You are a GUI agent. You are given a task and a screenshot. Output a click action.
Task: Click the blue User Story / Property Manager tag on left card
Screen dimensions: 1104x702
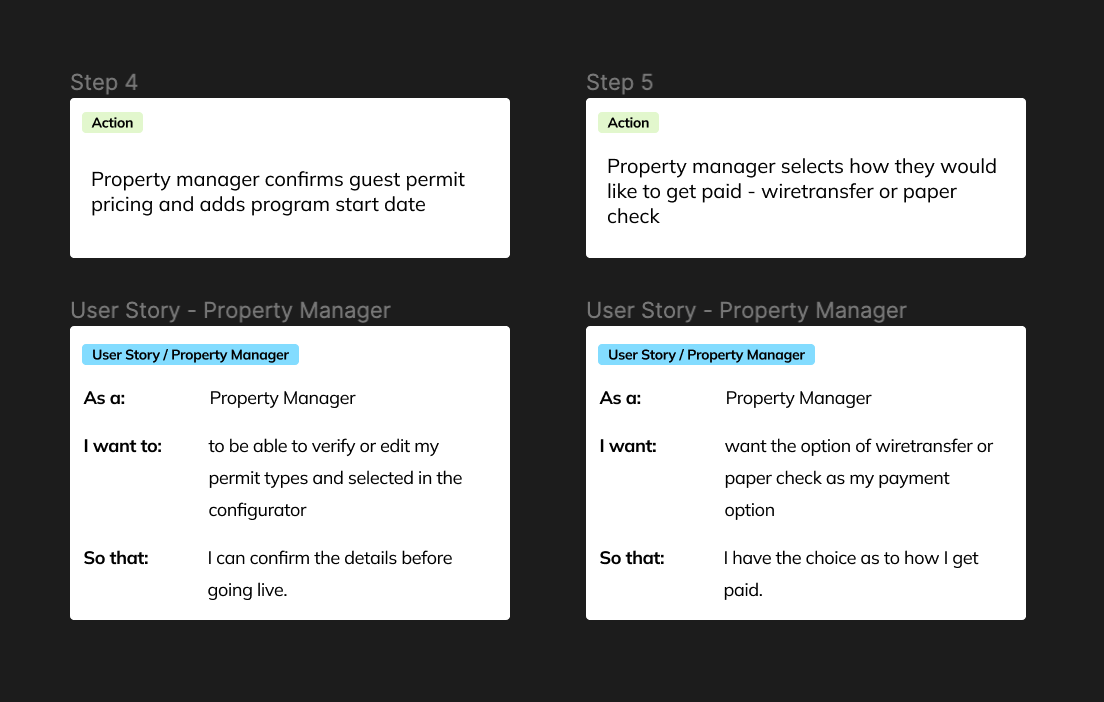pyautogui.click(x=190, y=355)
